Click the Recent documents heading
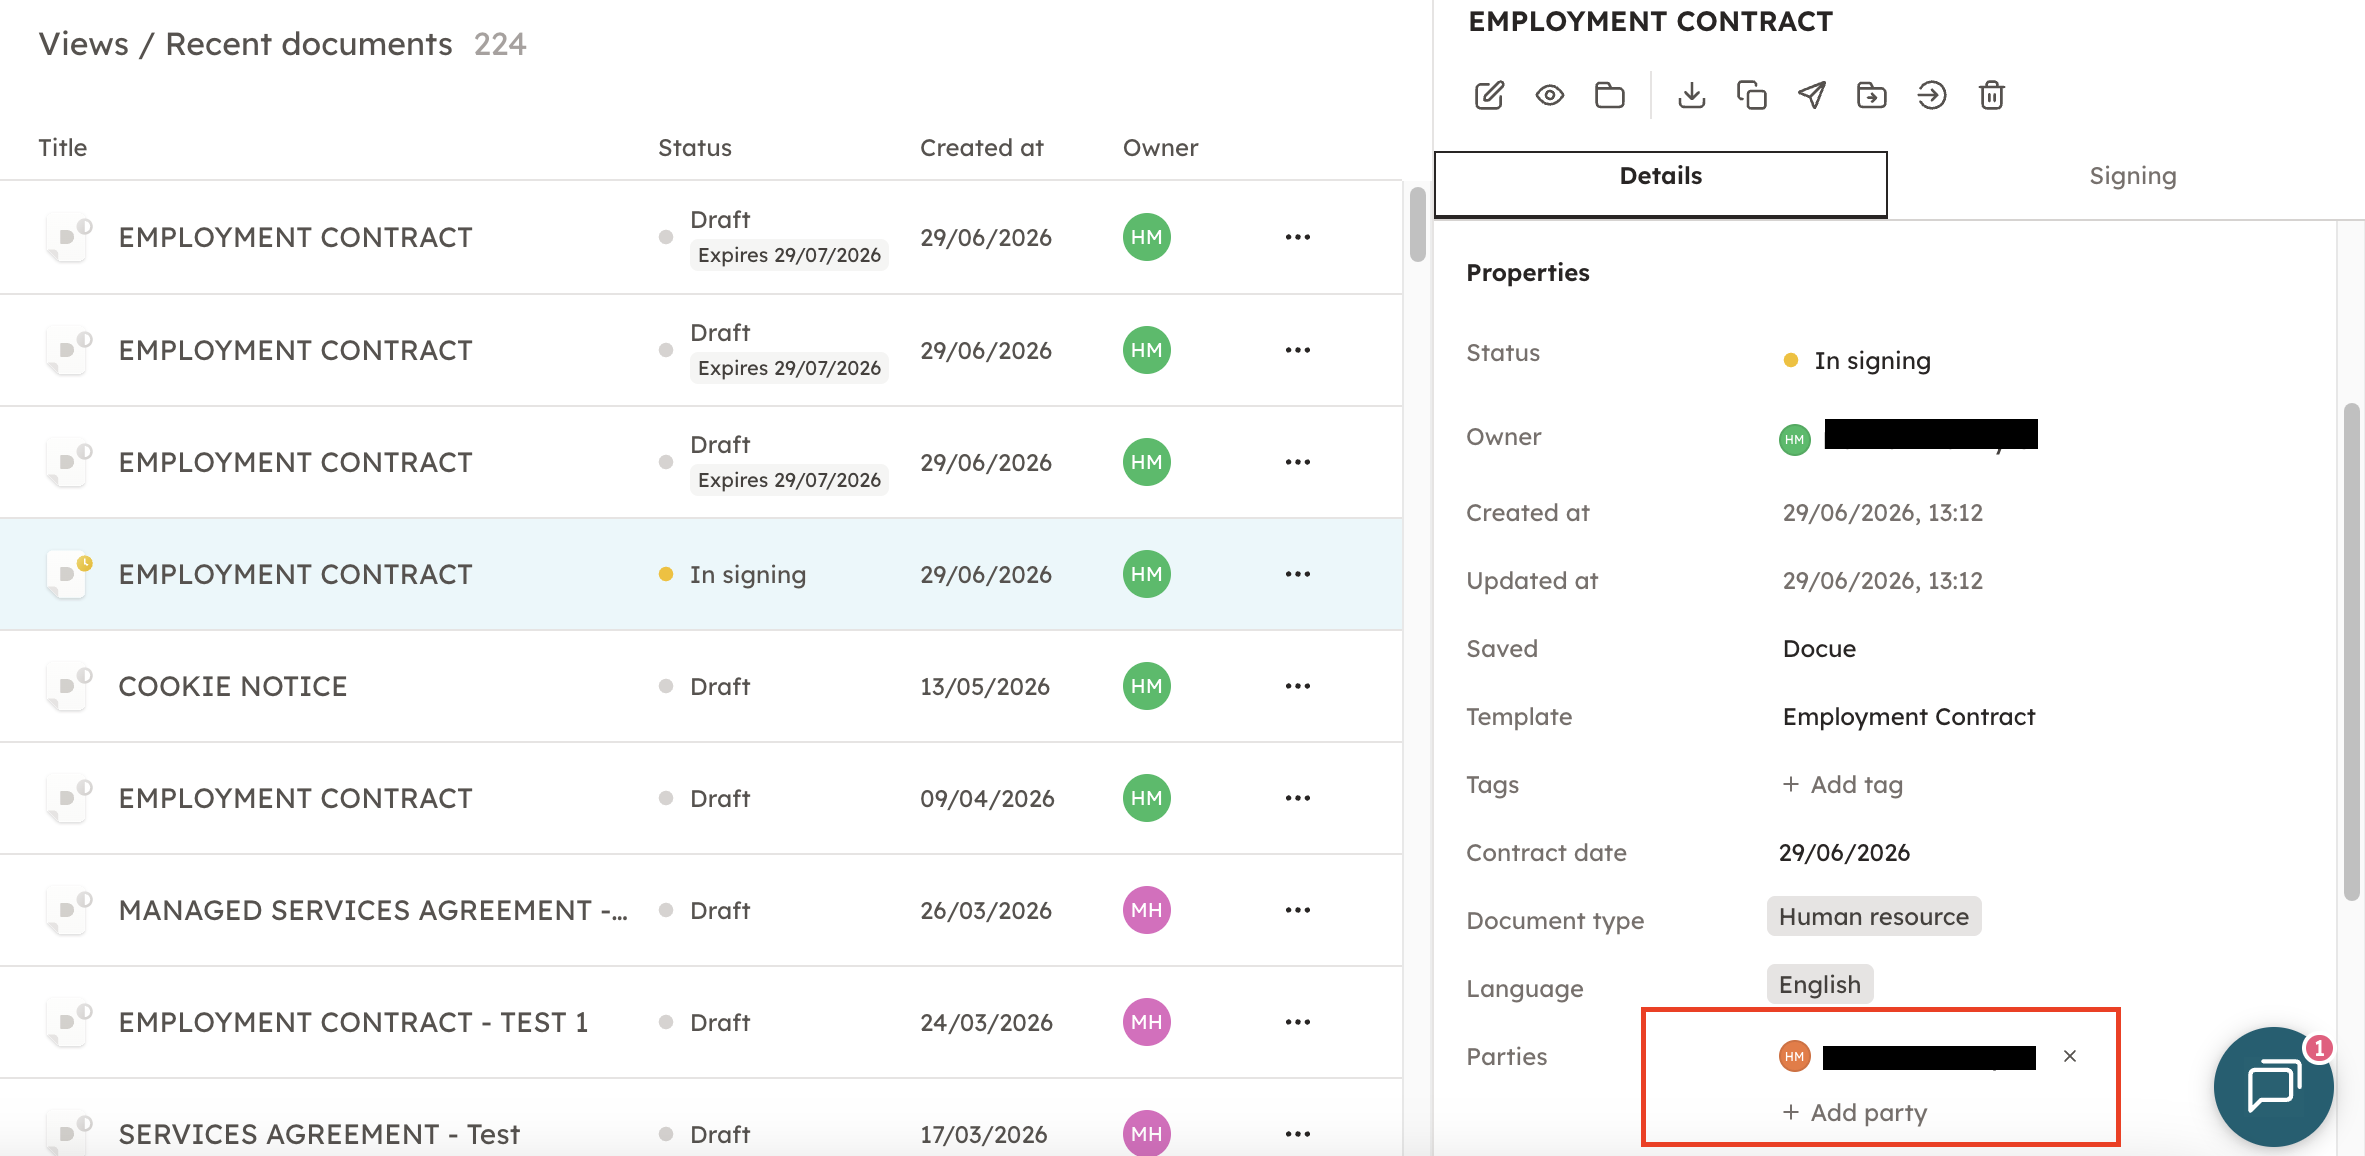 (x=309, y=44)
